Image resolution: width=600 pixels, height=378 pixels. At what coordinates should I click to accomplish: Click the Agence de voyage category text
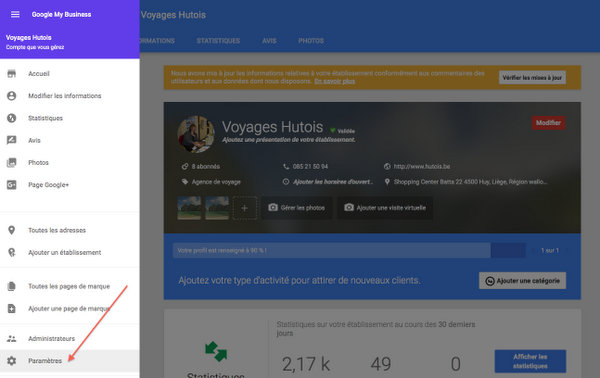[216, 182]
